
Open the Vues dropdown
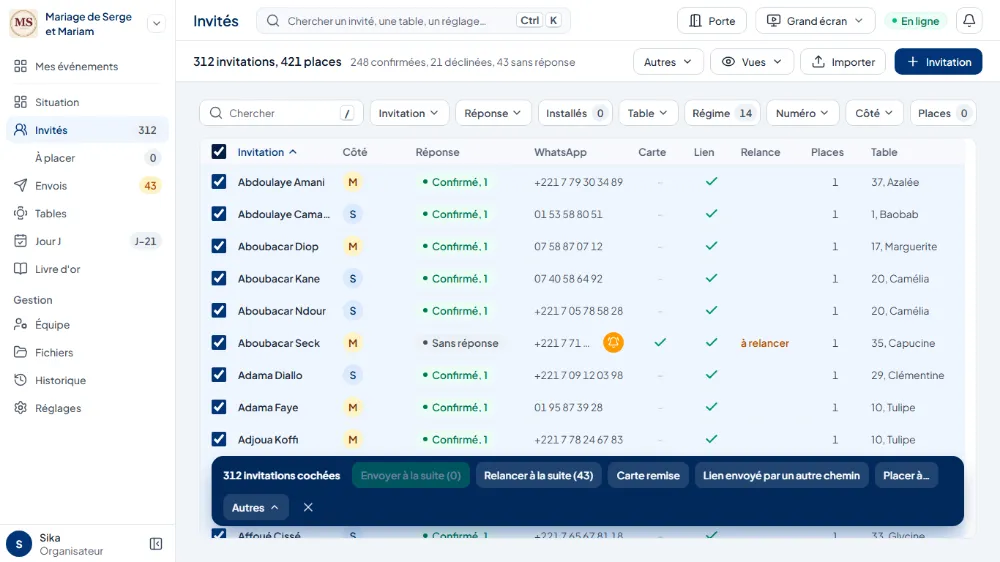(752, 62)
